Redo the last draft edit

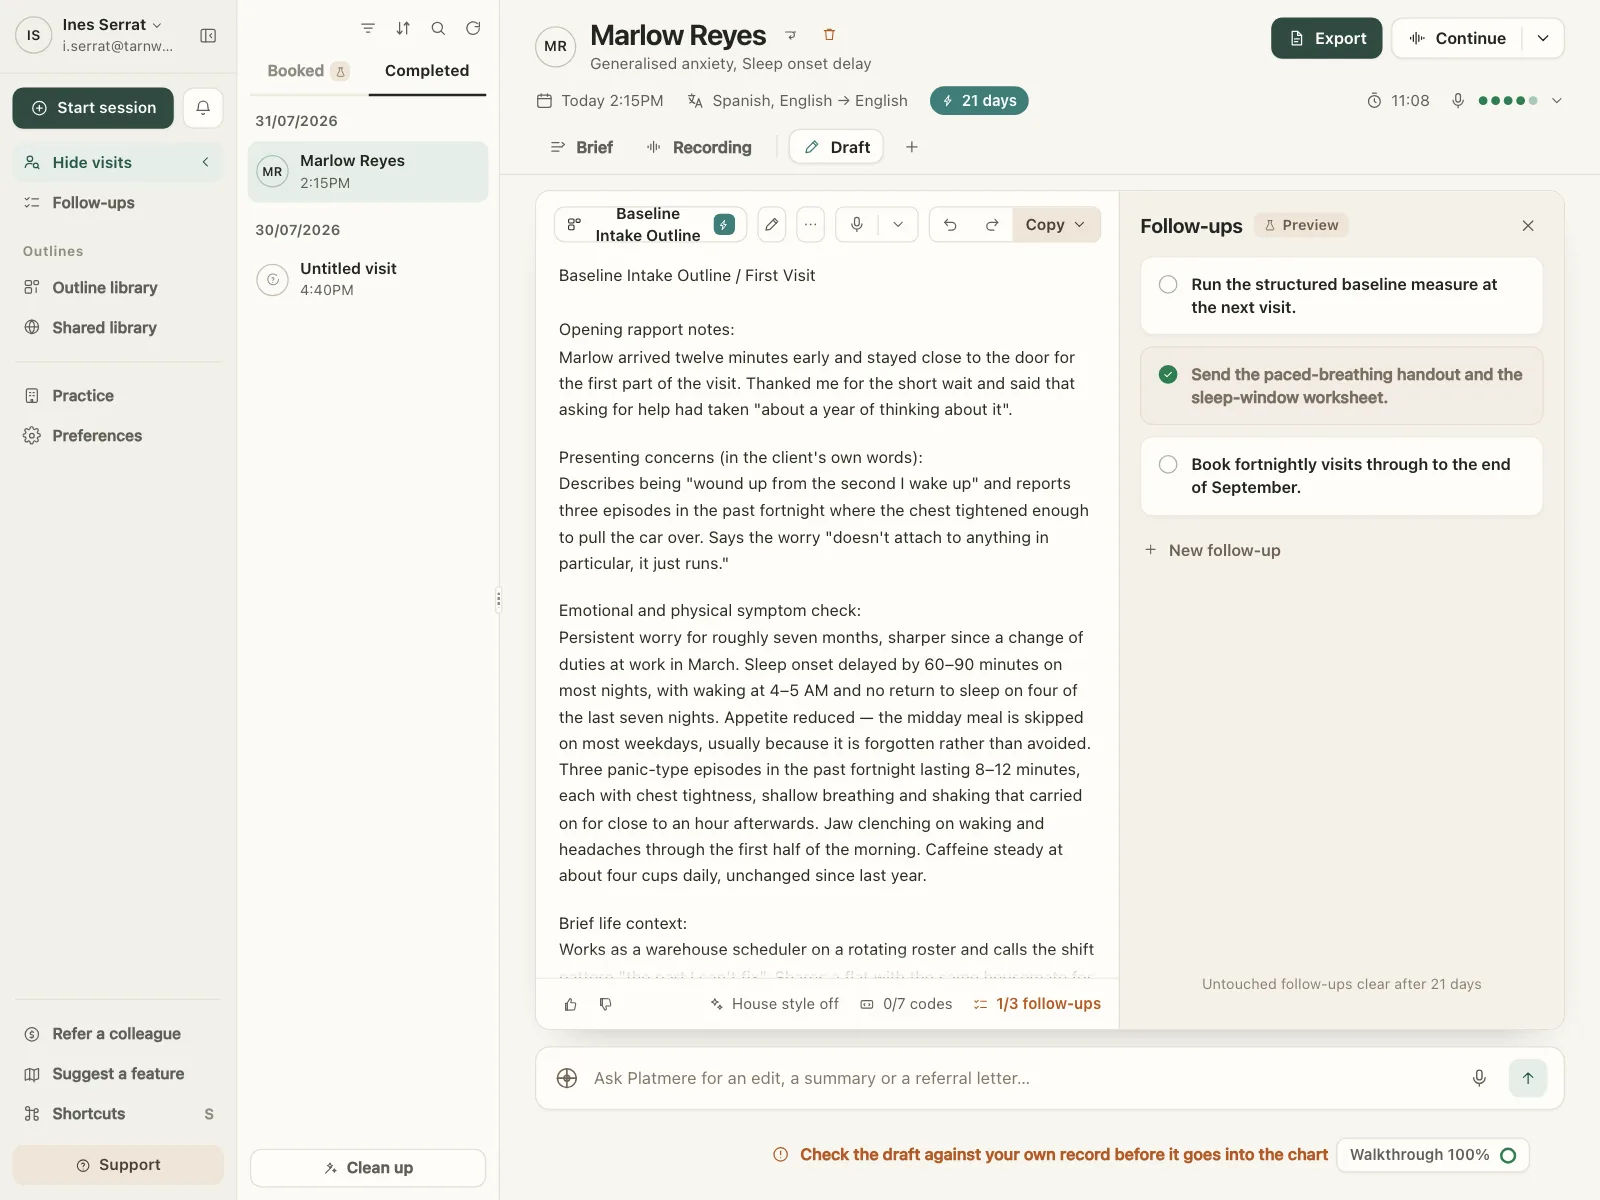click(992, 225)
